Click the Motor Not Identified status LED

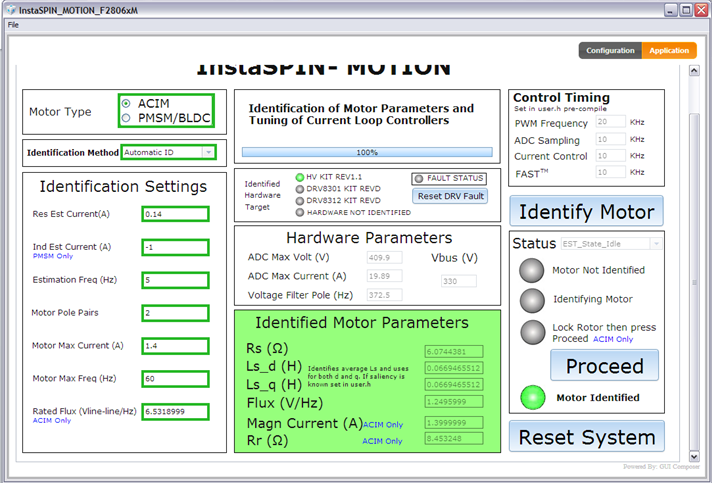(532, 271)
